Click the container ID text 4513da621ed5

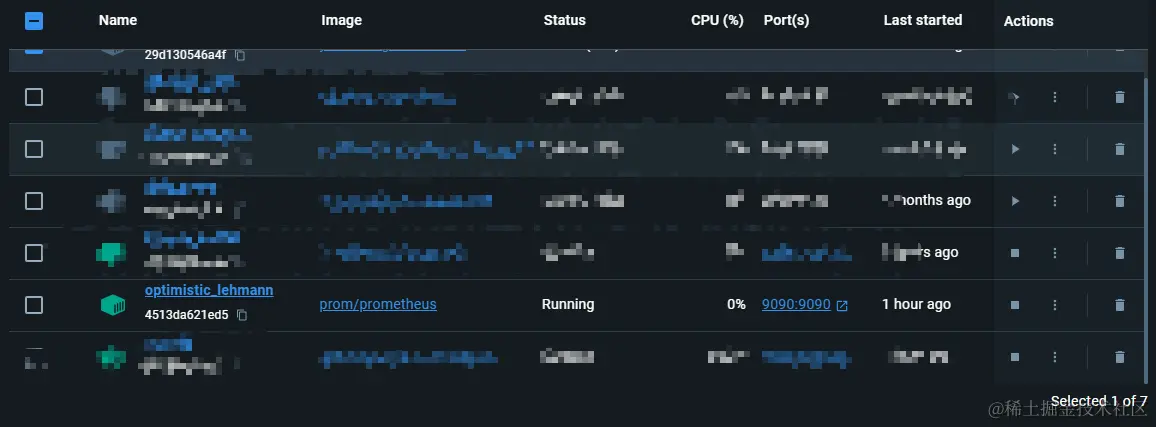pos(187,315)
